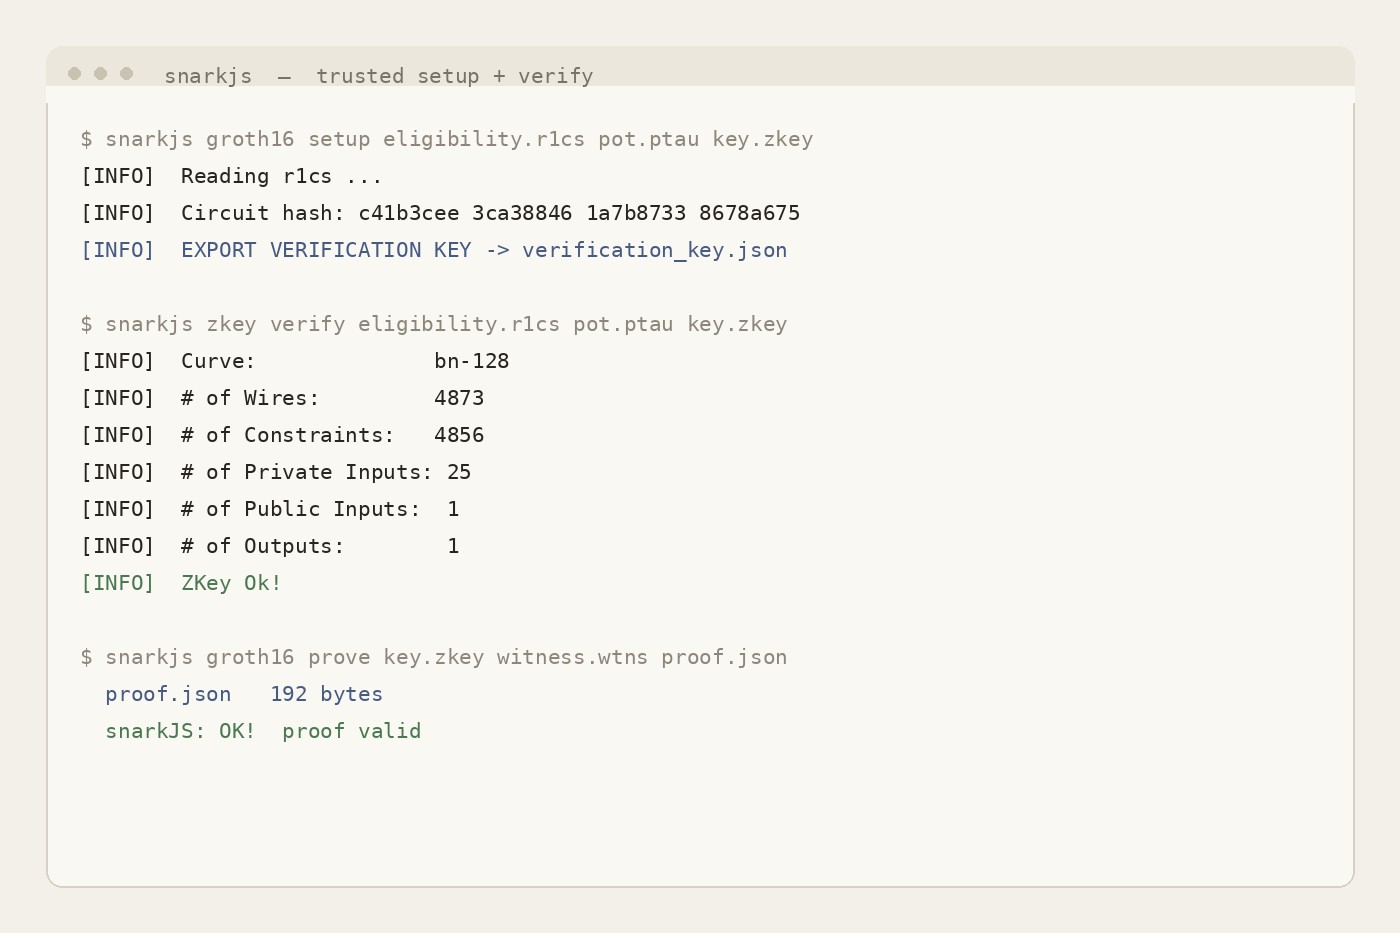Viewport: 1400px width, 933px height.
Task: Select the '# of Private Inputs' value 25
Action: click(459, 472)
